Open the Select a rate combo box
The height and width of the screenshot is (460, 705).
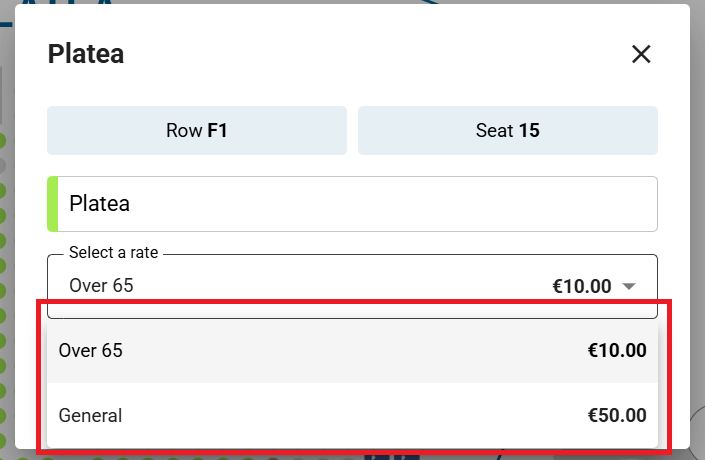[352, 286]
